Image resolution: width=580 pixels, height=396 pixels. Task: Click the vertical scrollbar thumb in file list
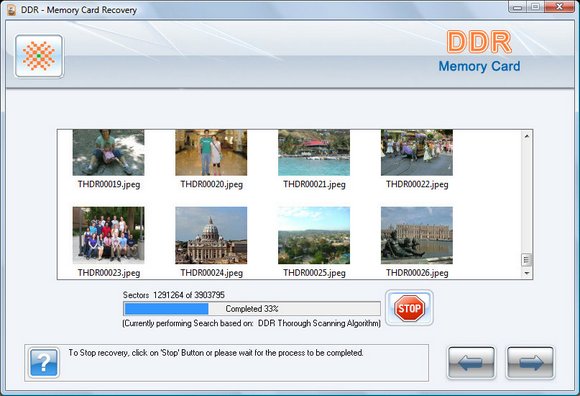526,260
